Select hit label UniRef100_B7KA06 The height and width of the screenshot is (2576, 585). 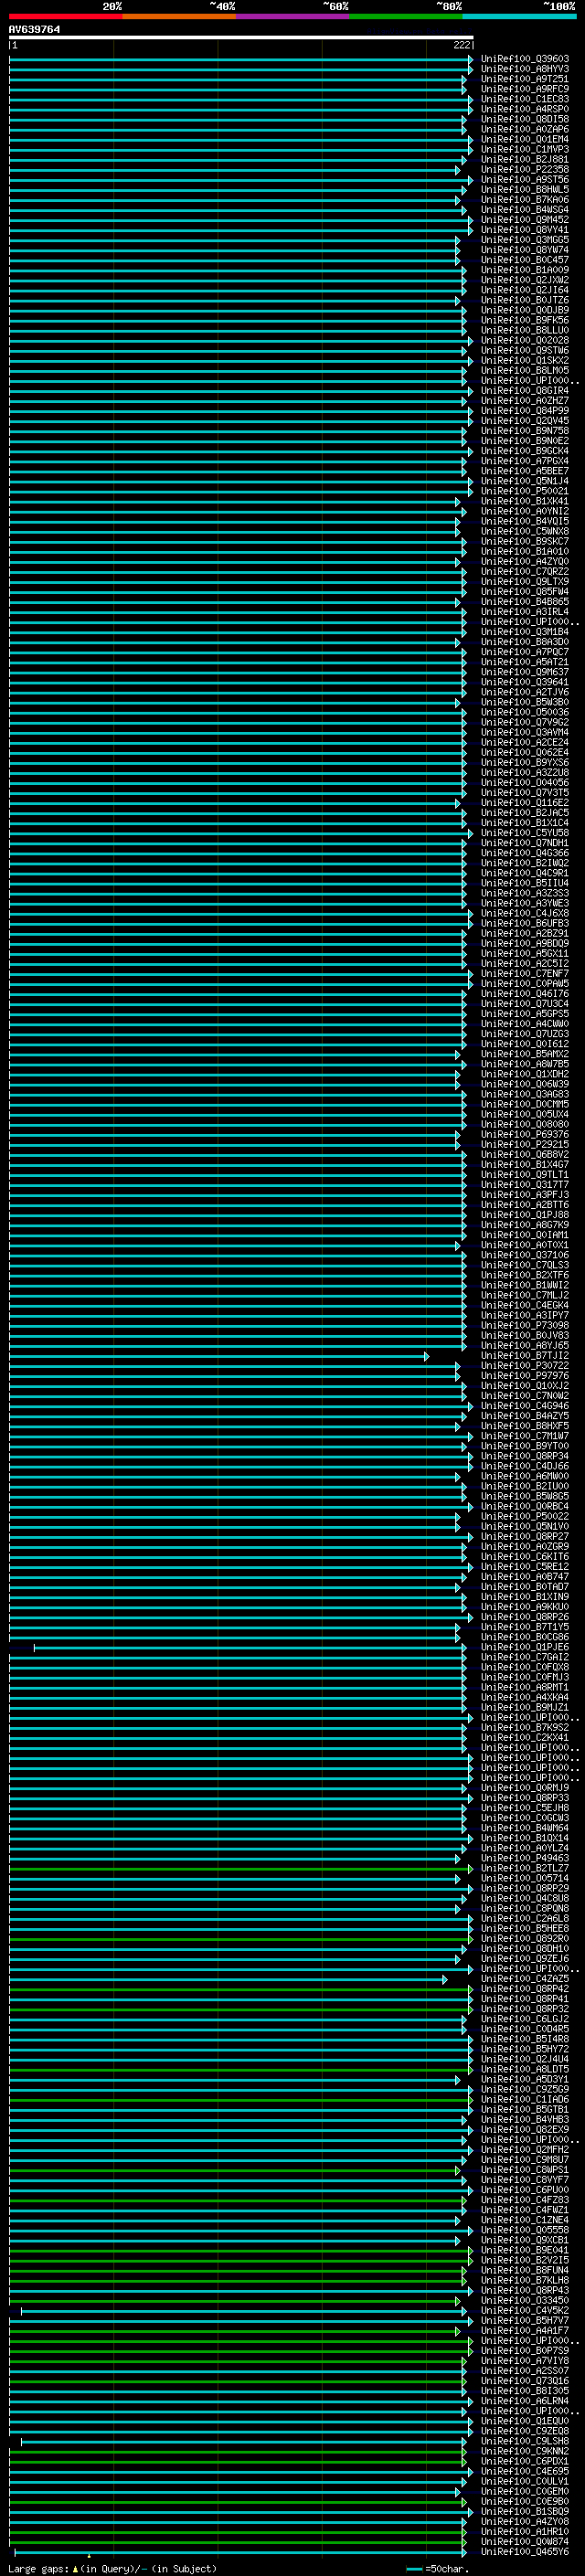(525, 199)
